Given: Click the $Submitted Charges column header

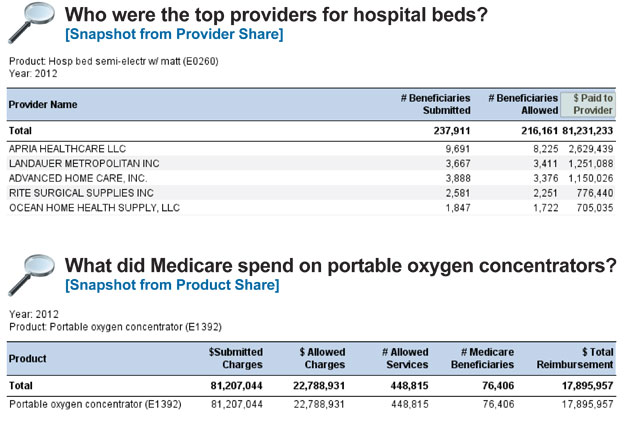Looking at the screenshot, I should click(x=236, y=359).
